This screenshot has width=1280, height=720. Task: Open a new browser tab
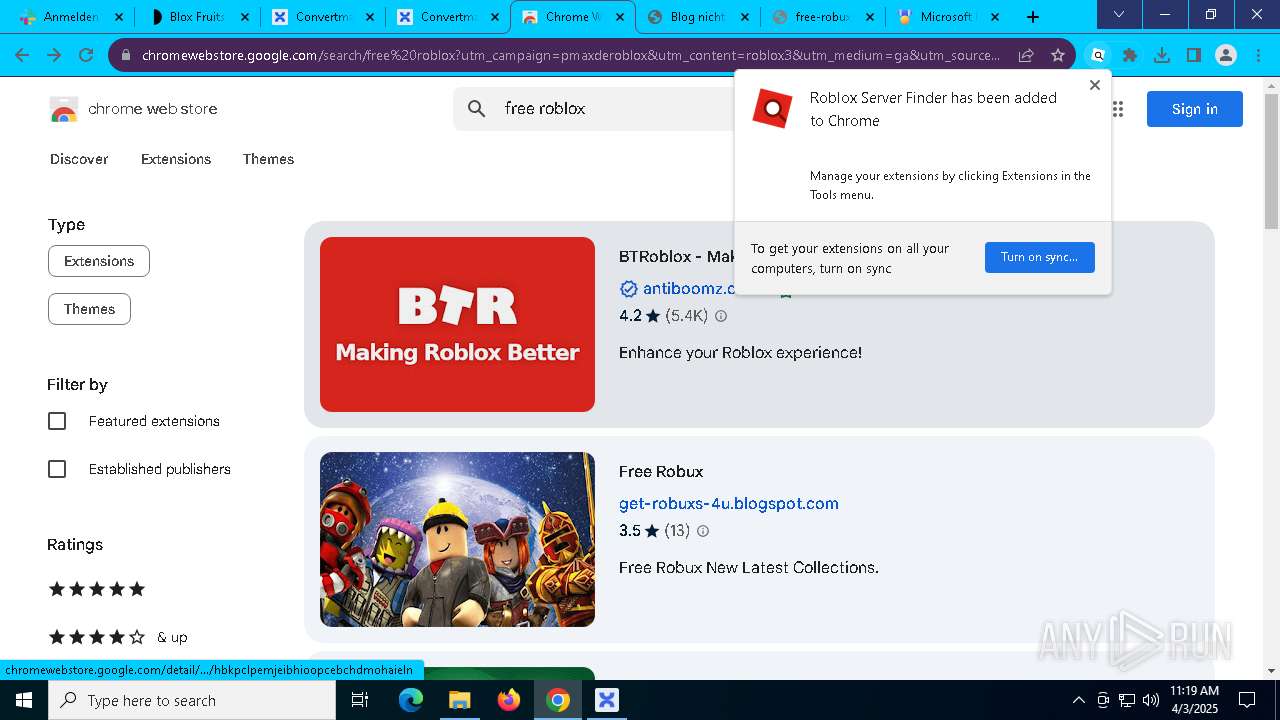[x=1033, y=17]
